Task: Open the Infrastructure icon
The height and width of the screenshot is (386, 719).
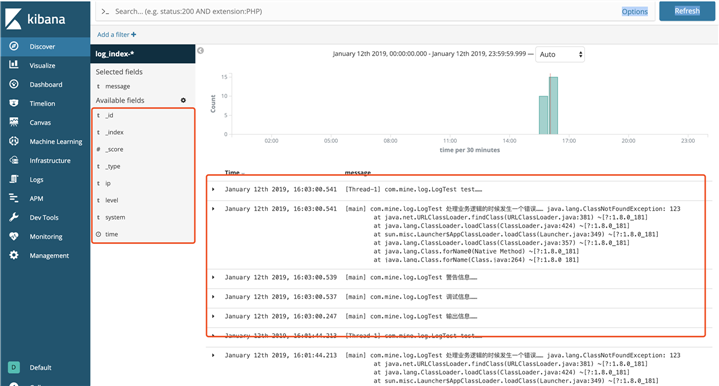Action: [14, 160]
